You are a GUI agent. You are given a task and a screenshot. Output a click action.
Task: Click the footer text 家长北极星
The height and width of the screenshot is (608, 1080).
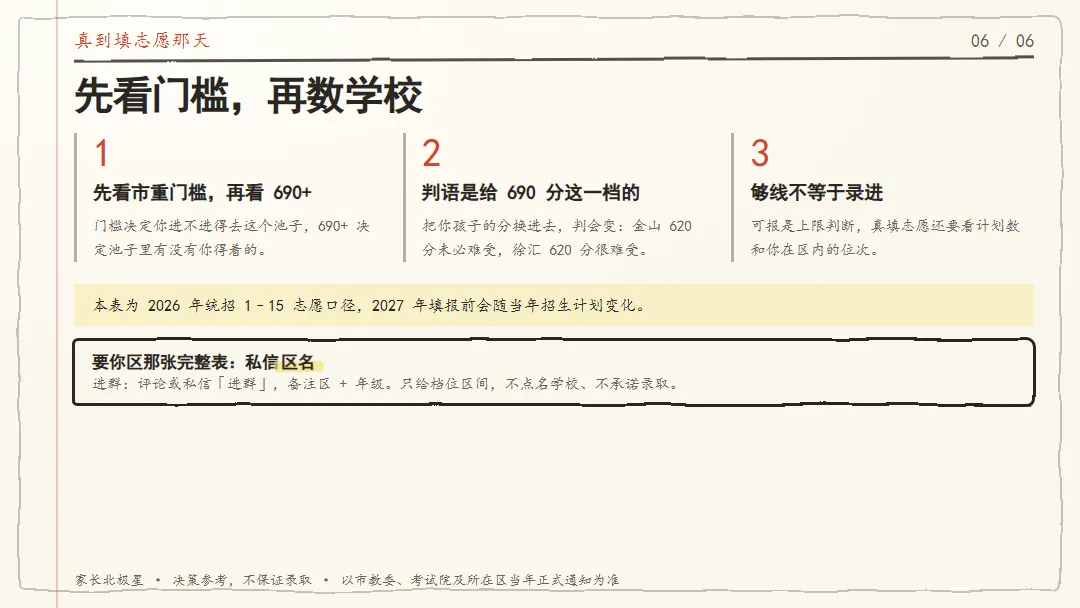click(x=110, y=580)
